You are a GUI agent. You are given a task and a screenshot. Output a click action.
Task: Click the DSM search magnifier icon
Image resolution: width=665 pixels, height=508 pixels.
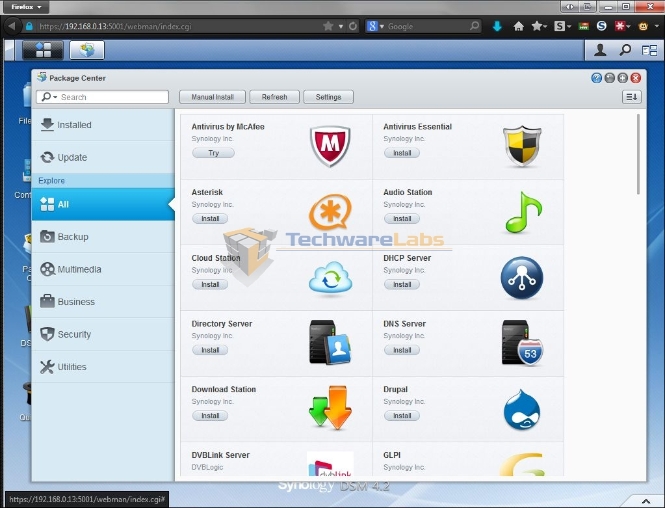point(625,50)
